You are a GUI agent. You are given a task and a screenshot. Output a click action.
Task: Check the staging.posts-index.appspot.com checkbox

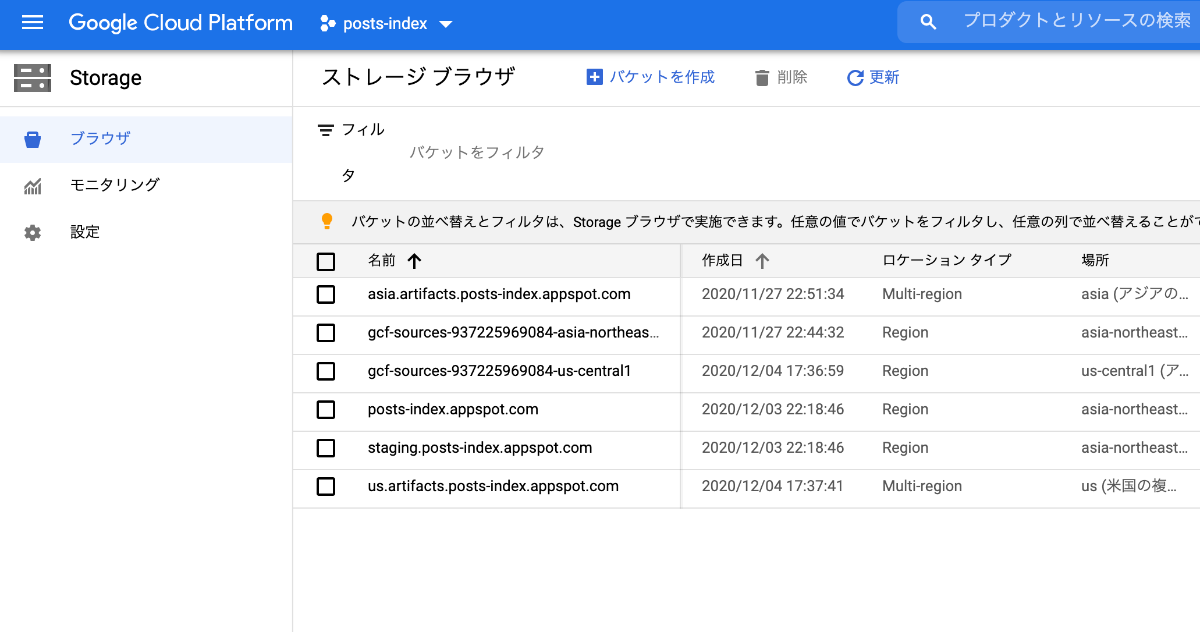coord(326,448)
